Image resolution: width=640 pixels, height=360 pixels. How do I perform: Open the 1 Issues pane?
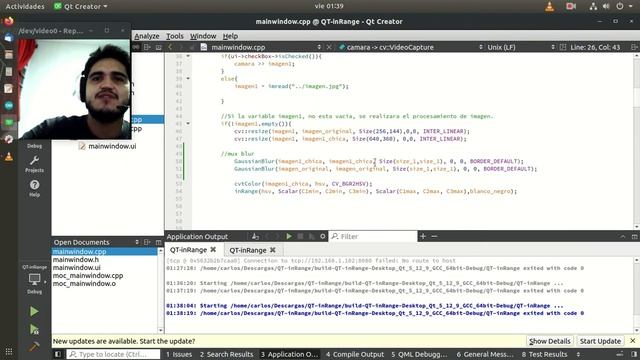coord(179,354)
